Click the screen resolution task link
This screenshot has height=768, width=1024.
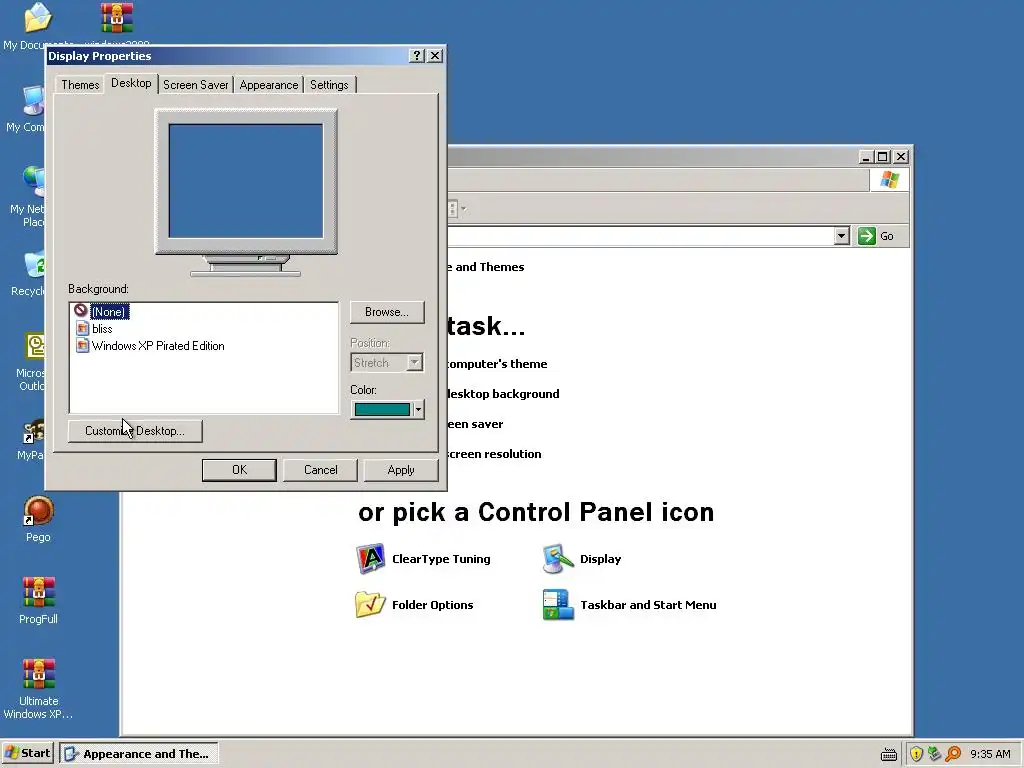pos(494,454)
